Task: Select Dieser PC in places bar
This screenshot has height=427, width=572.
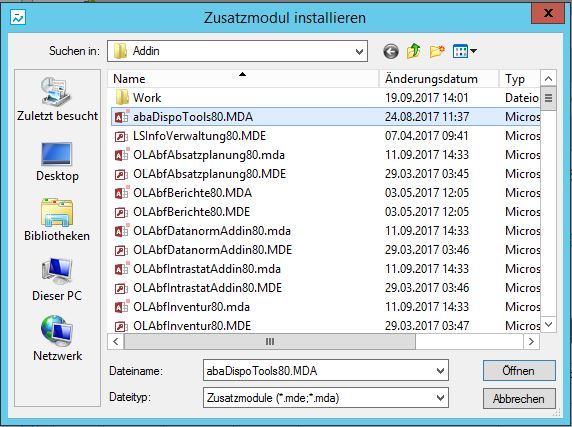Action: point(57,280)
